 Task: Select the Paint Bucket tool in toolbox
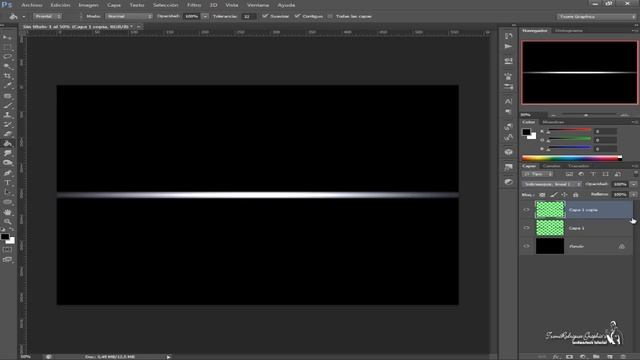coord(7,143)
